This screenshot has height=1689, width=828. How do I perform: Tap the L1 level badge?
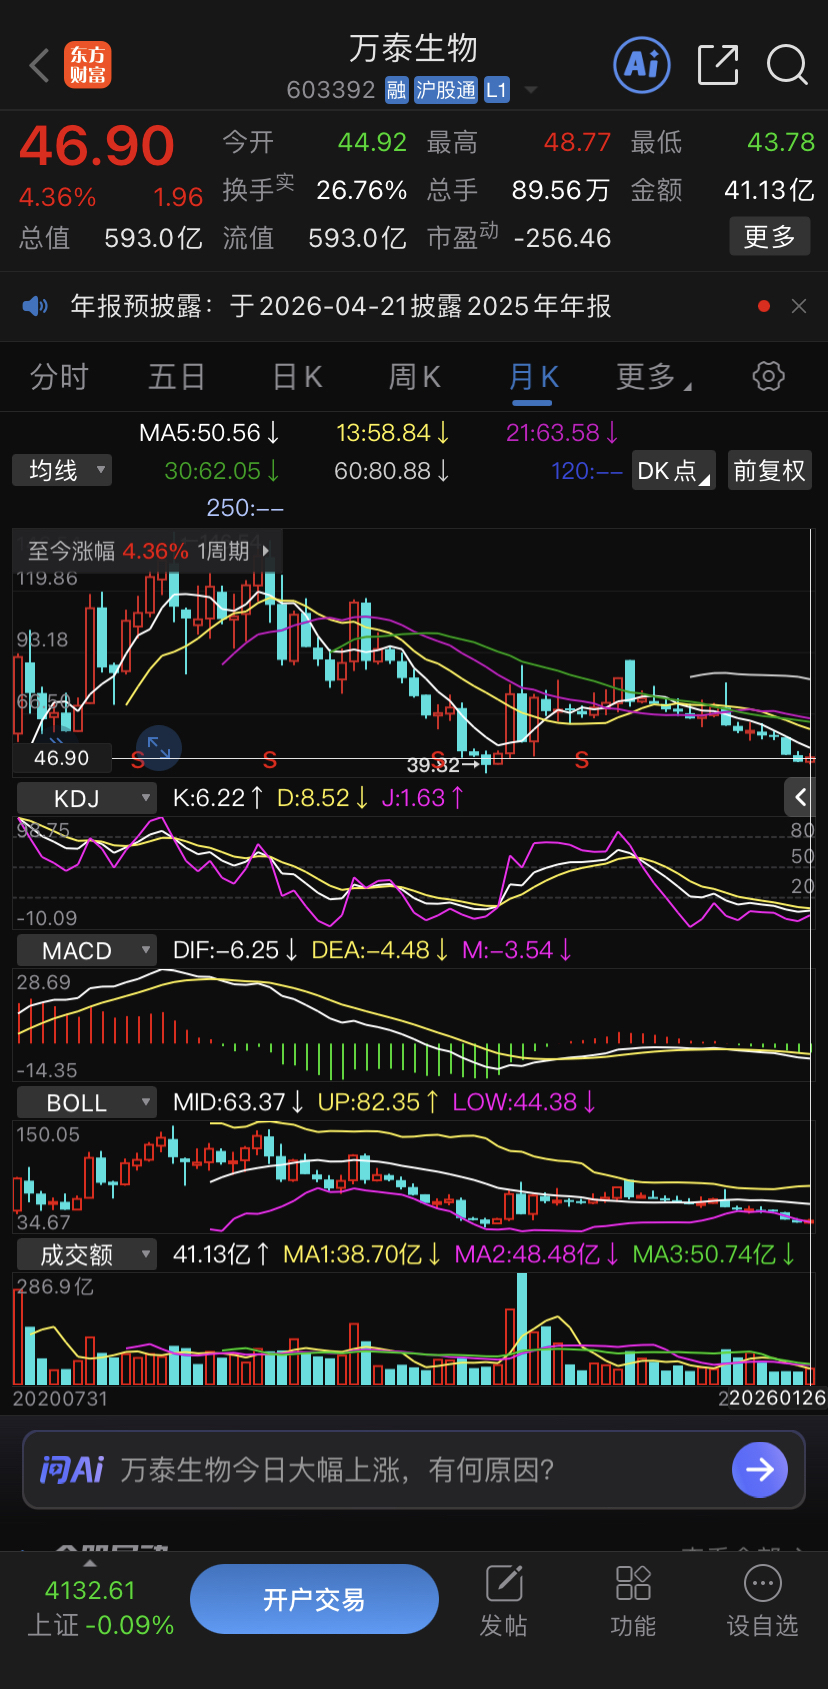tap(497, 90)
